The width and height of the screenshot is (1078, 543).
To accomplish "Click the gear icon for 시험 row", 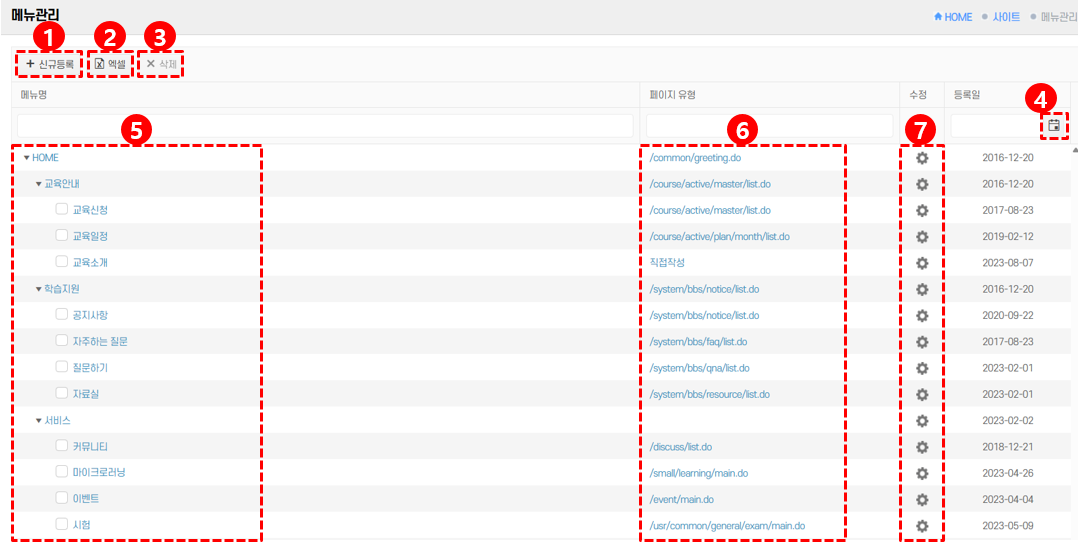I will pos(922,525).
